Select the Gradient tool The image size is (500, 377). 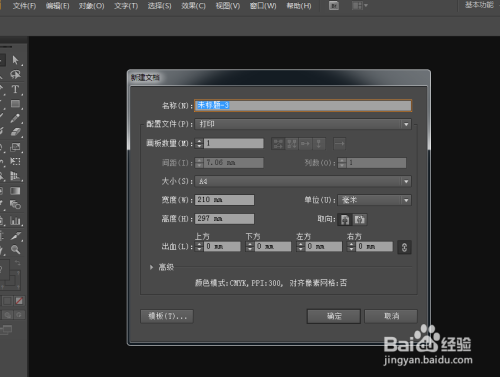pos(15,191)
